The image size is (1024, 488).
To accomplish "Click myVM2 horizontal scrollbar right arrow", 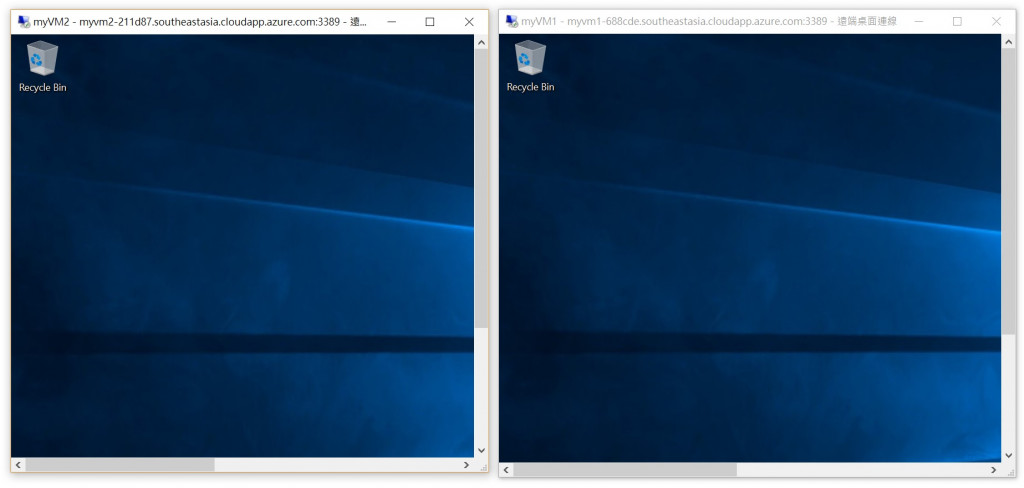I will point(466,464).
